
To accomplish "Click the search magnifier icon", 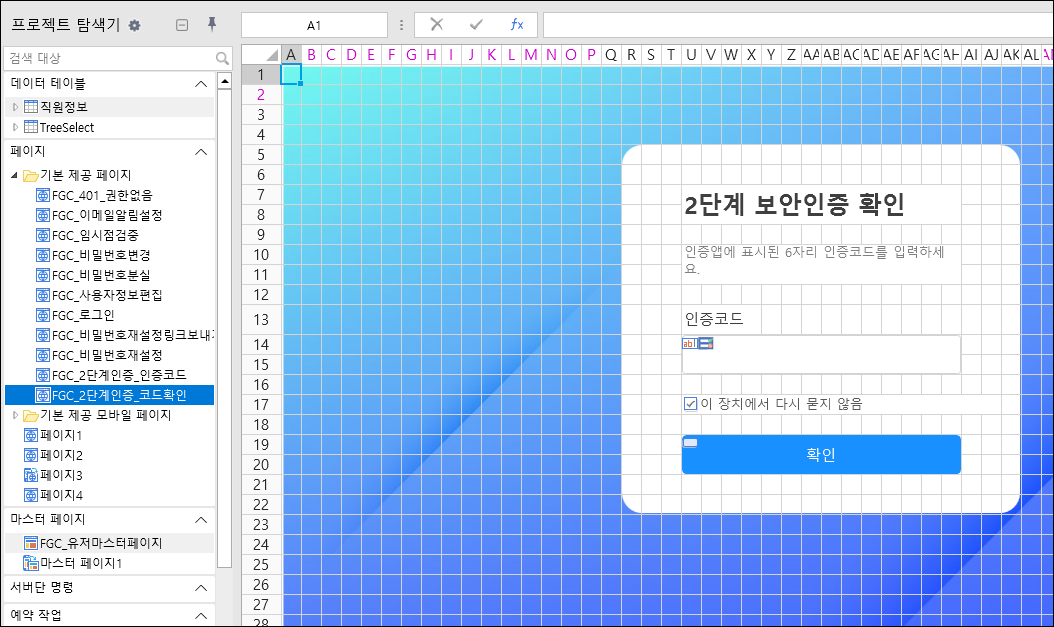I will [222, 58].
